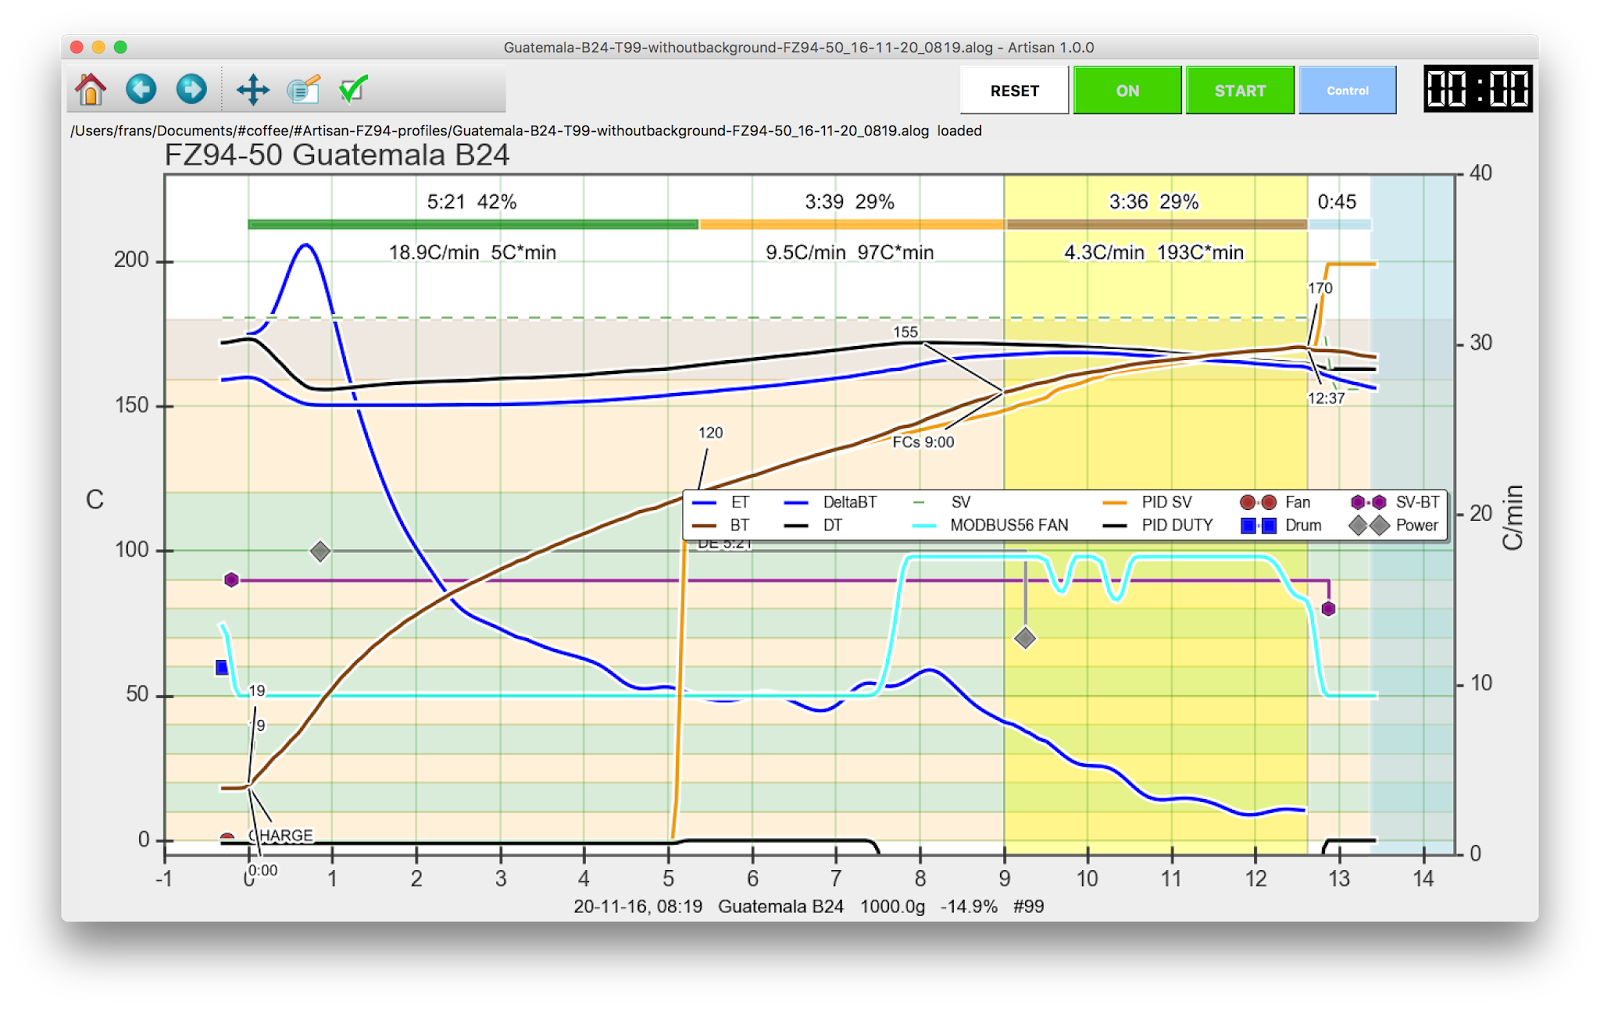Click the "170" temperature annotation
Image resolution: width=1600 pixels, height=1009 pixels.
coord(1320,288)
